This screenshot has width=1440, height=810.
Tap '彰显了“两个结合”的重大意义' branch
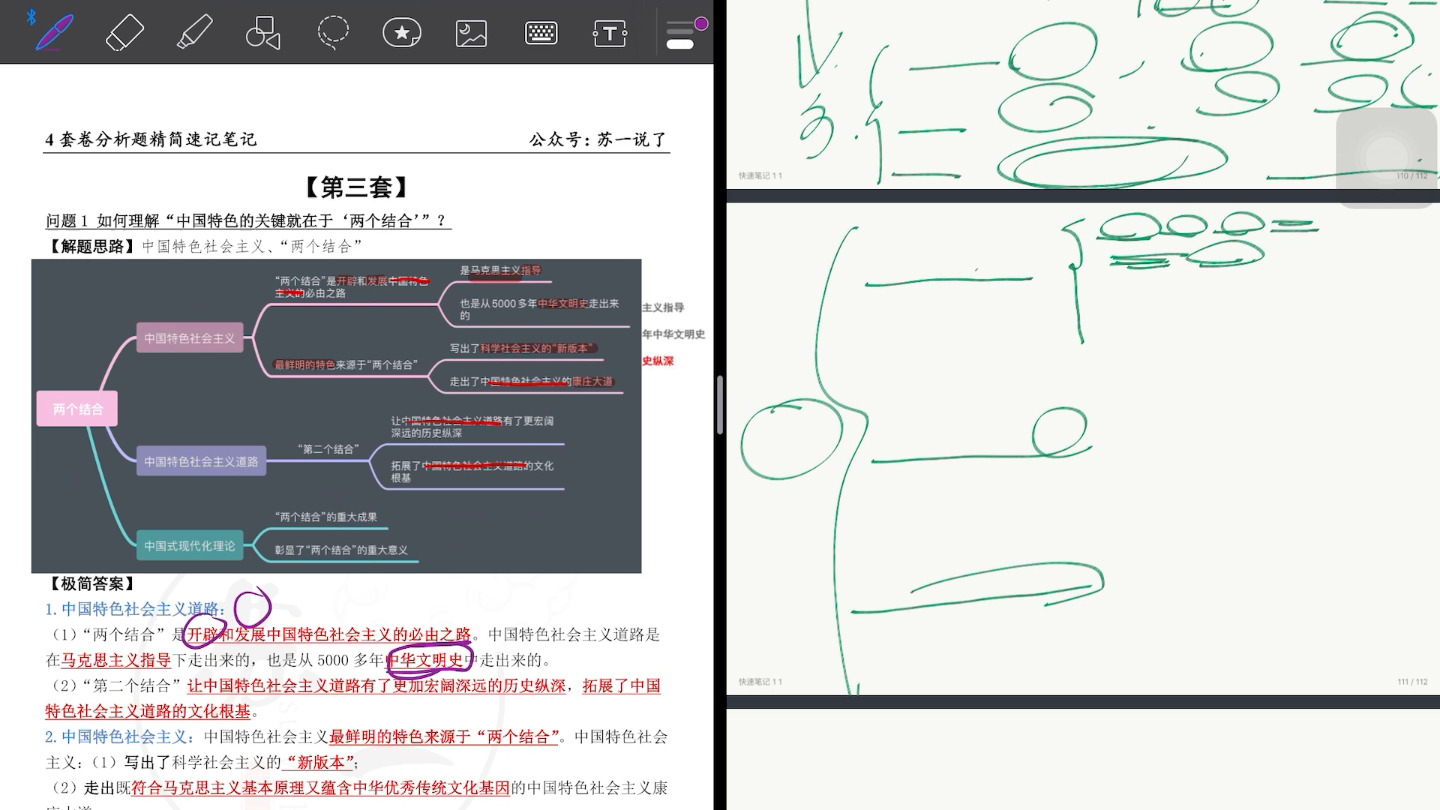point(341,550)
